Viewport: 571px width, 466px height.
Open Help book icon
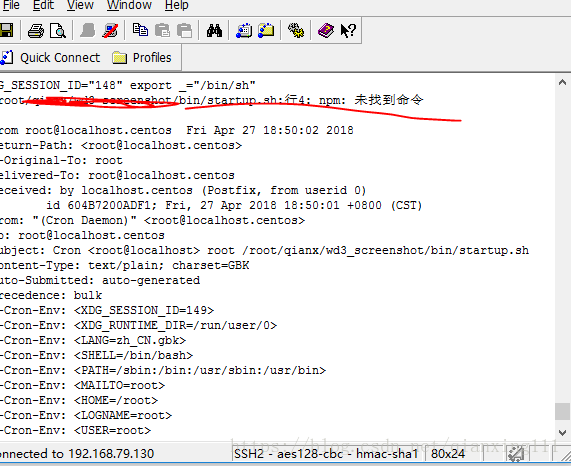coord(326,31)
